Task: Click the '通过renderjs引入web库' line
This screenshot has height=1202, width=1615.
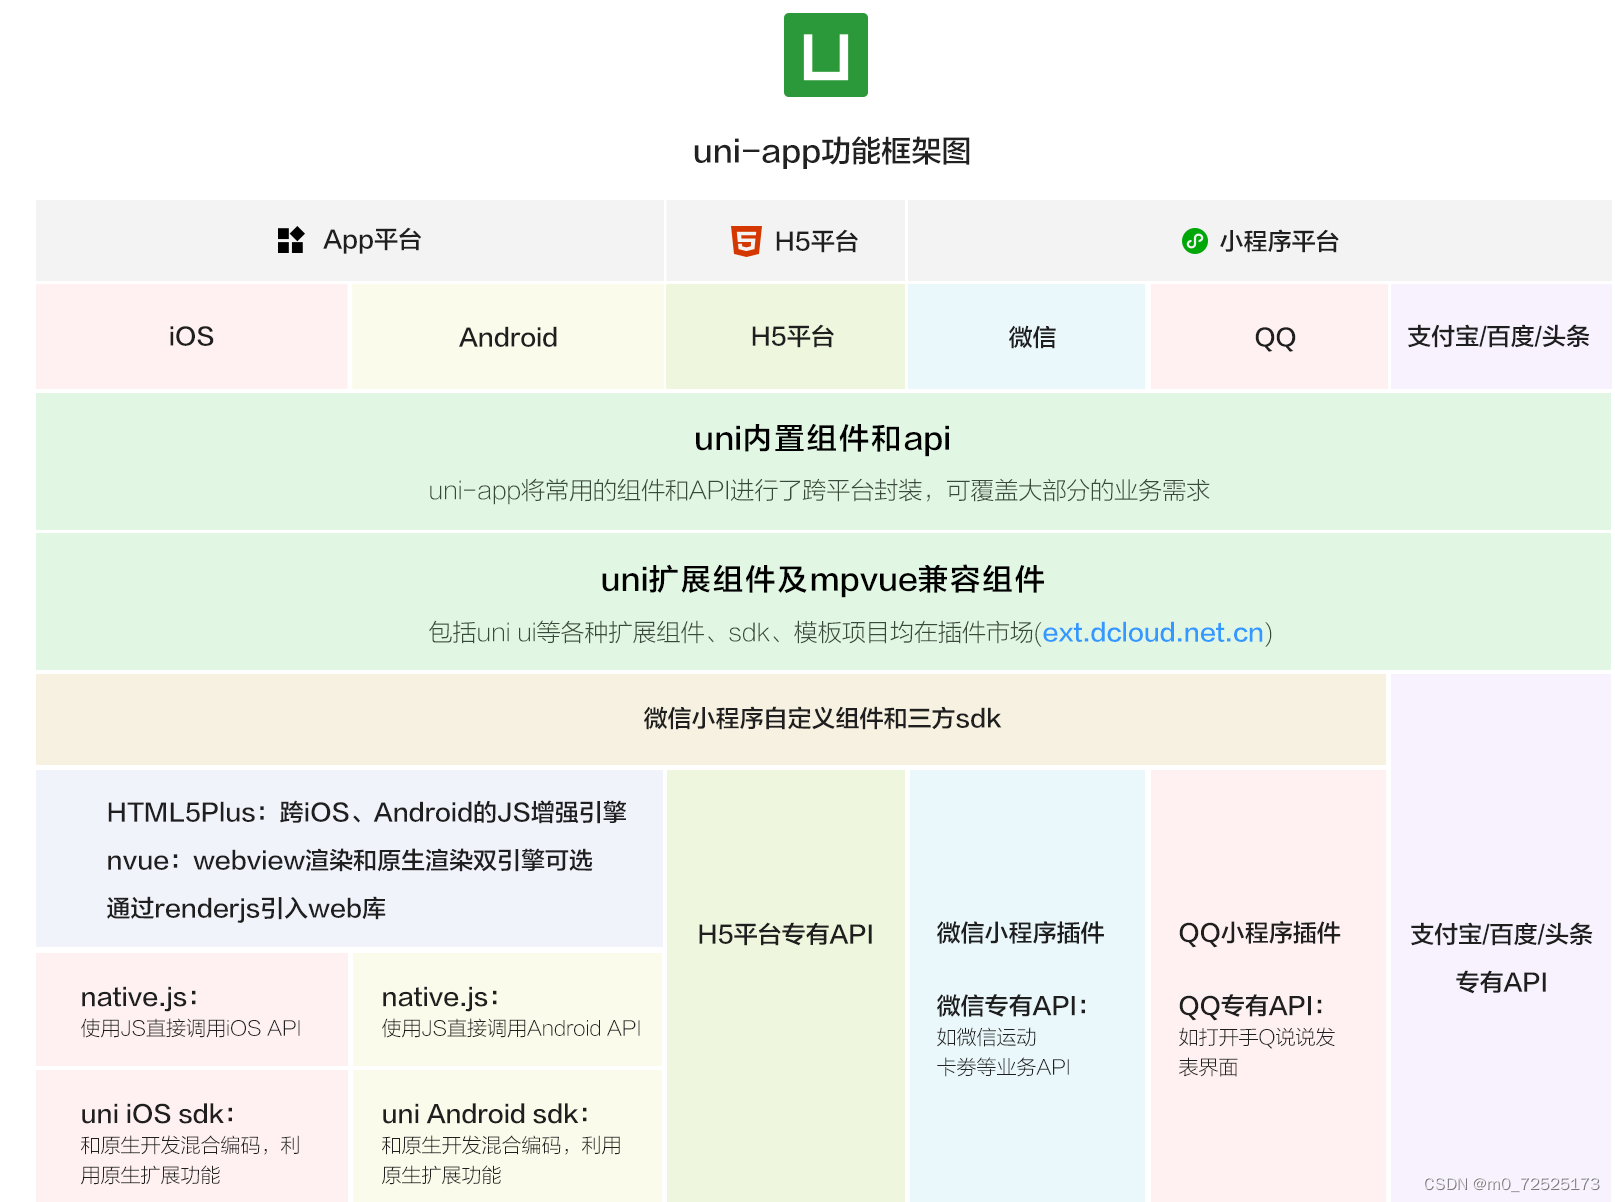Action: tap(246, 908)
